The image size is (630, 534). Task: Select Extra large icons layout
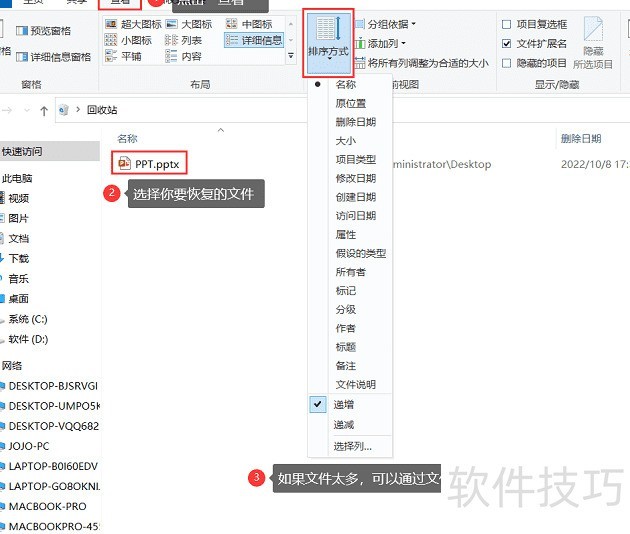tap(133, 24)
